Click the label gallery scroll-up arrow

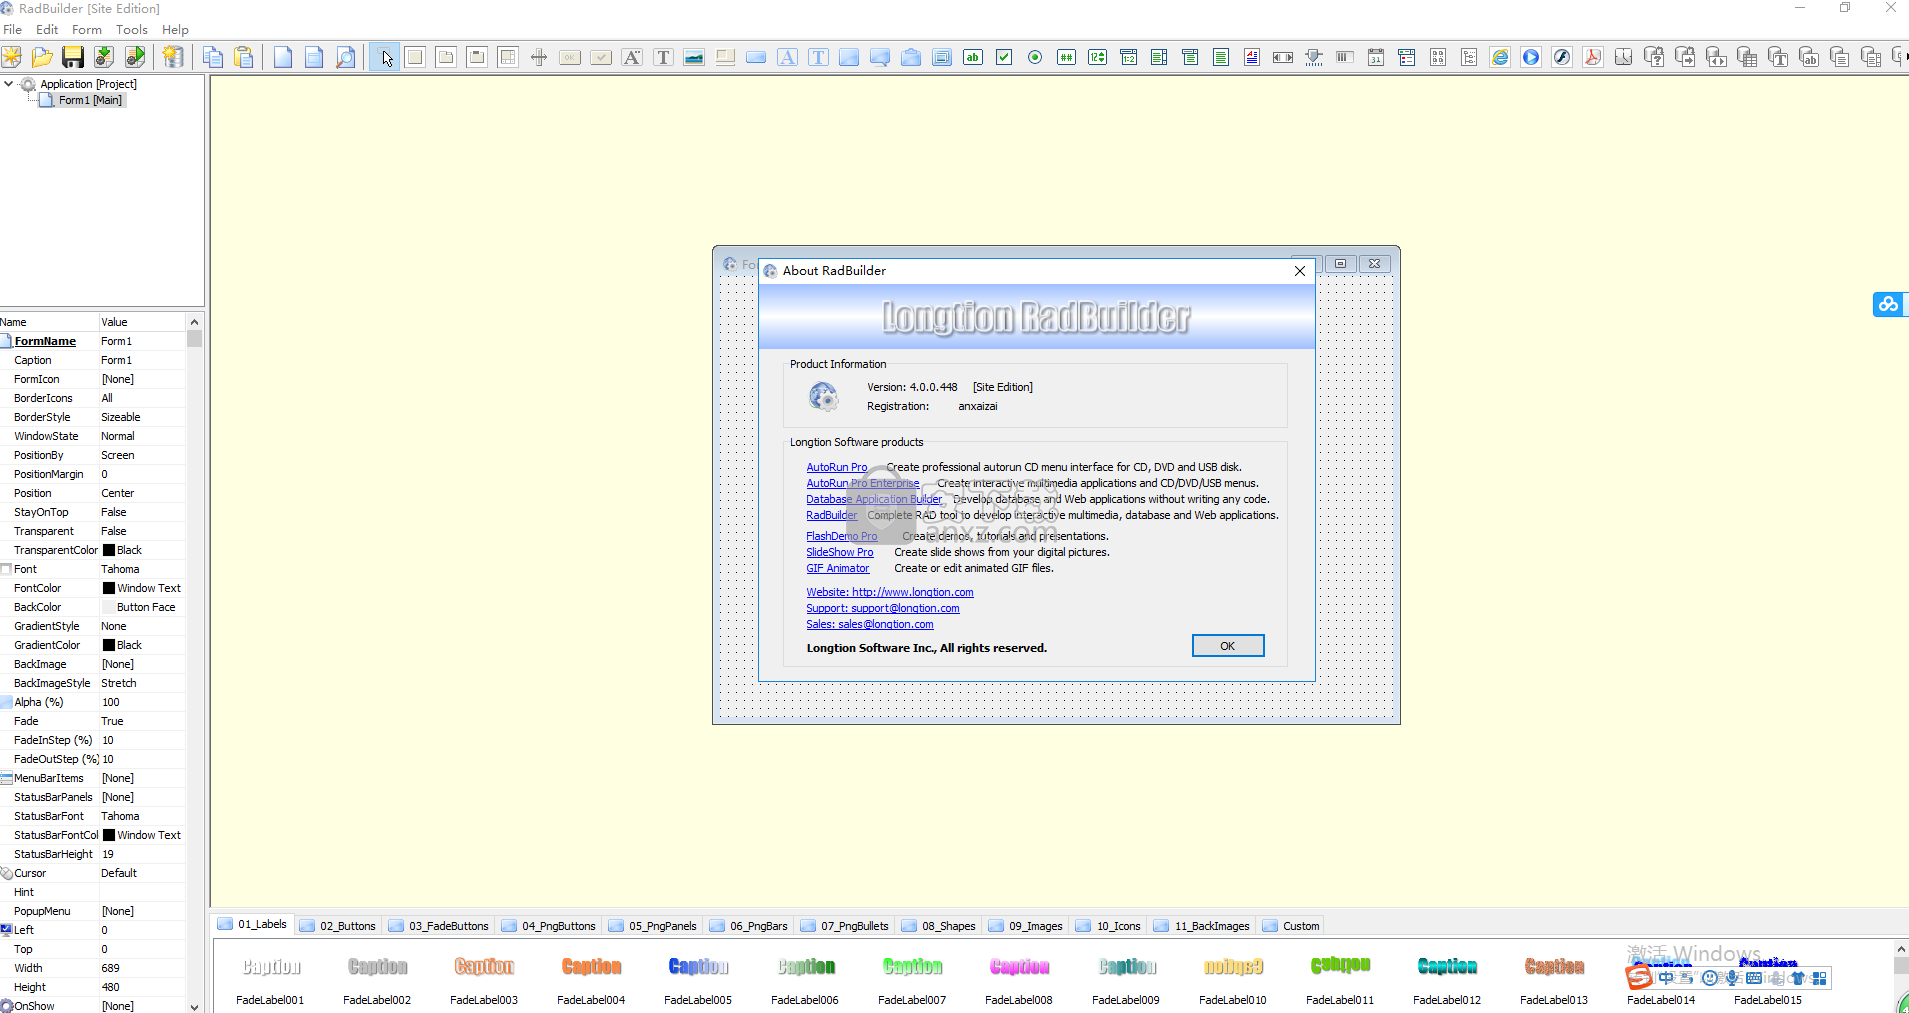[x=1901, y=949]
